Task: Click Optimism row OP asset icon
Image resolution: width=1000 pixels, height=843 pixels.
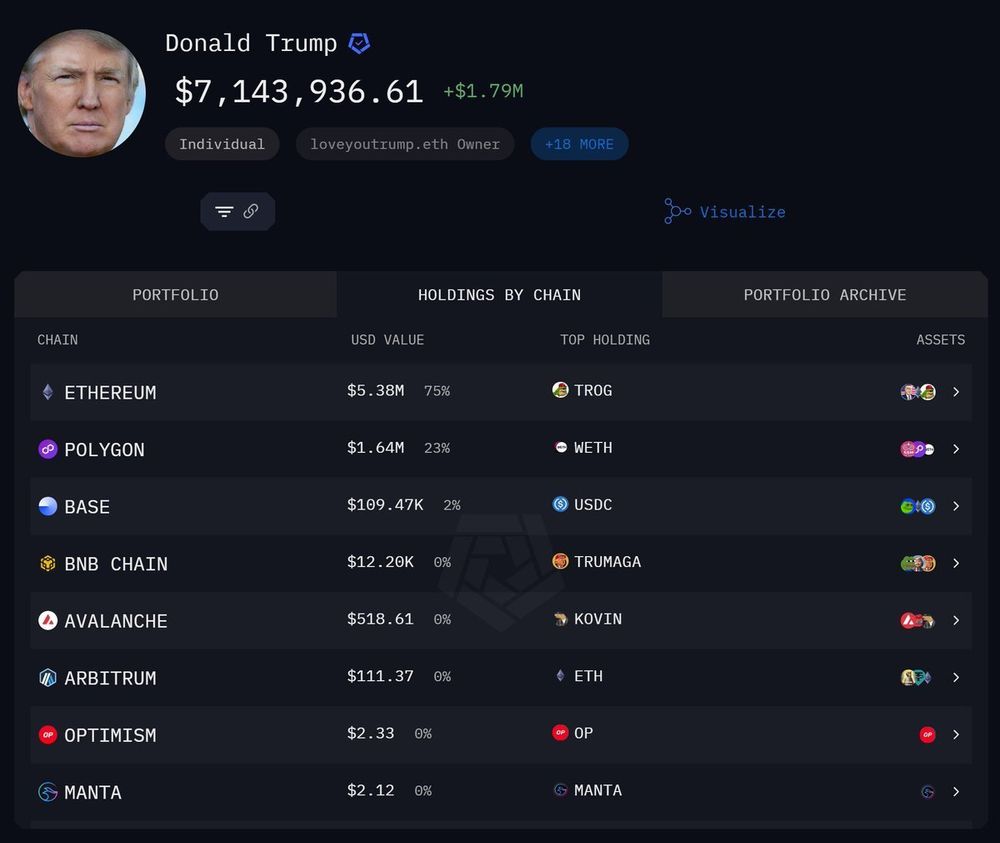Action: click(927, 735)
